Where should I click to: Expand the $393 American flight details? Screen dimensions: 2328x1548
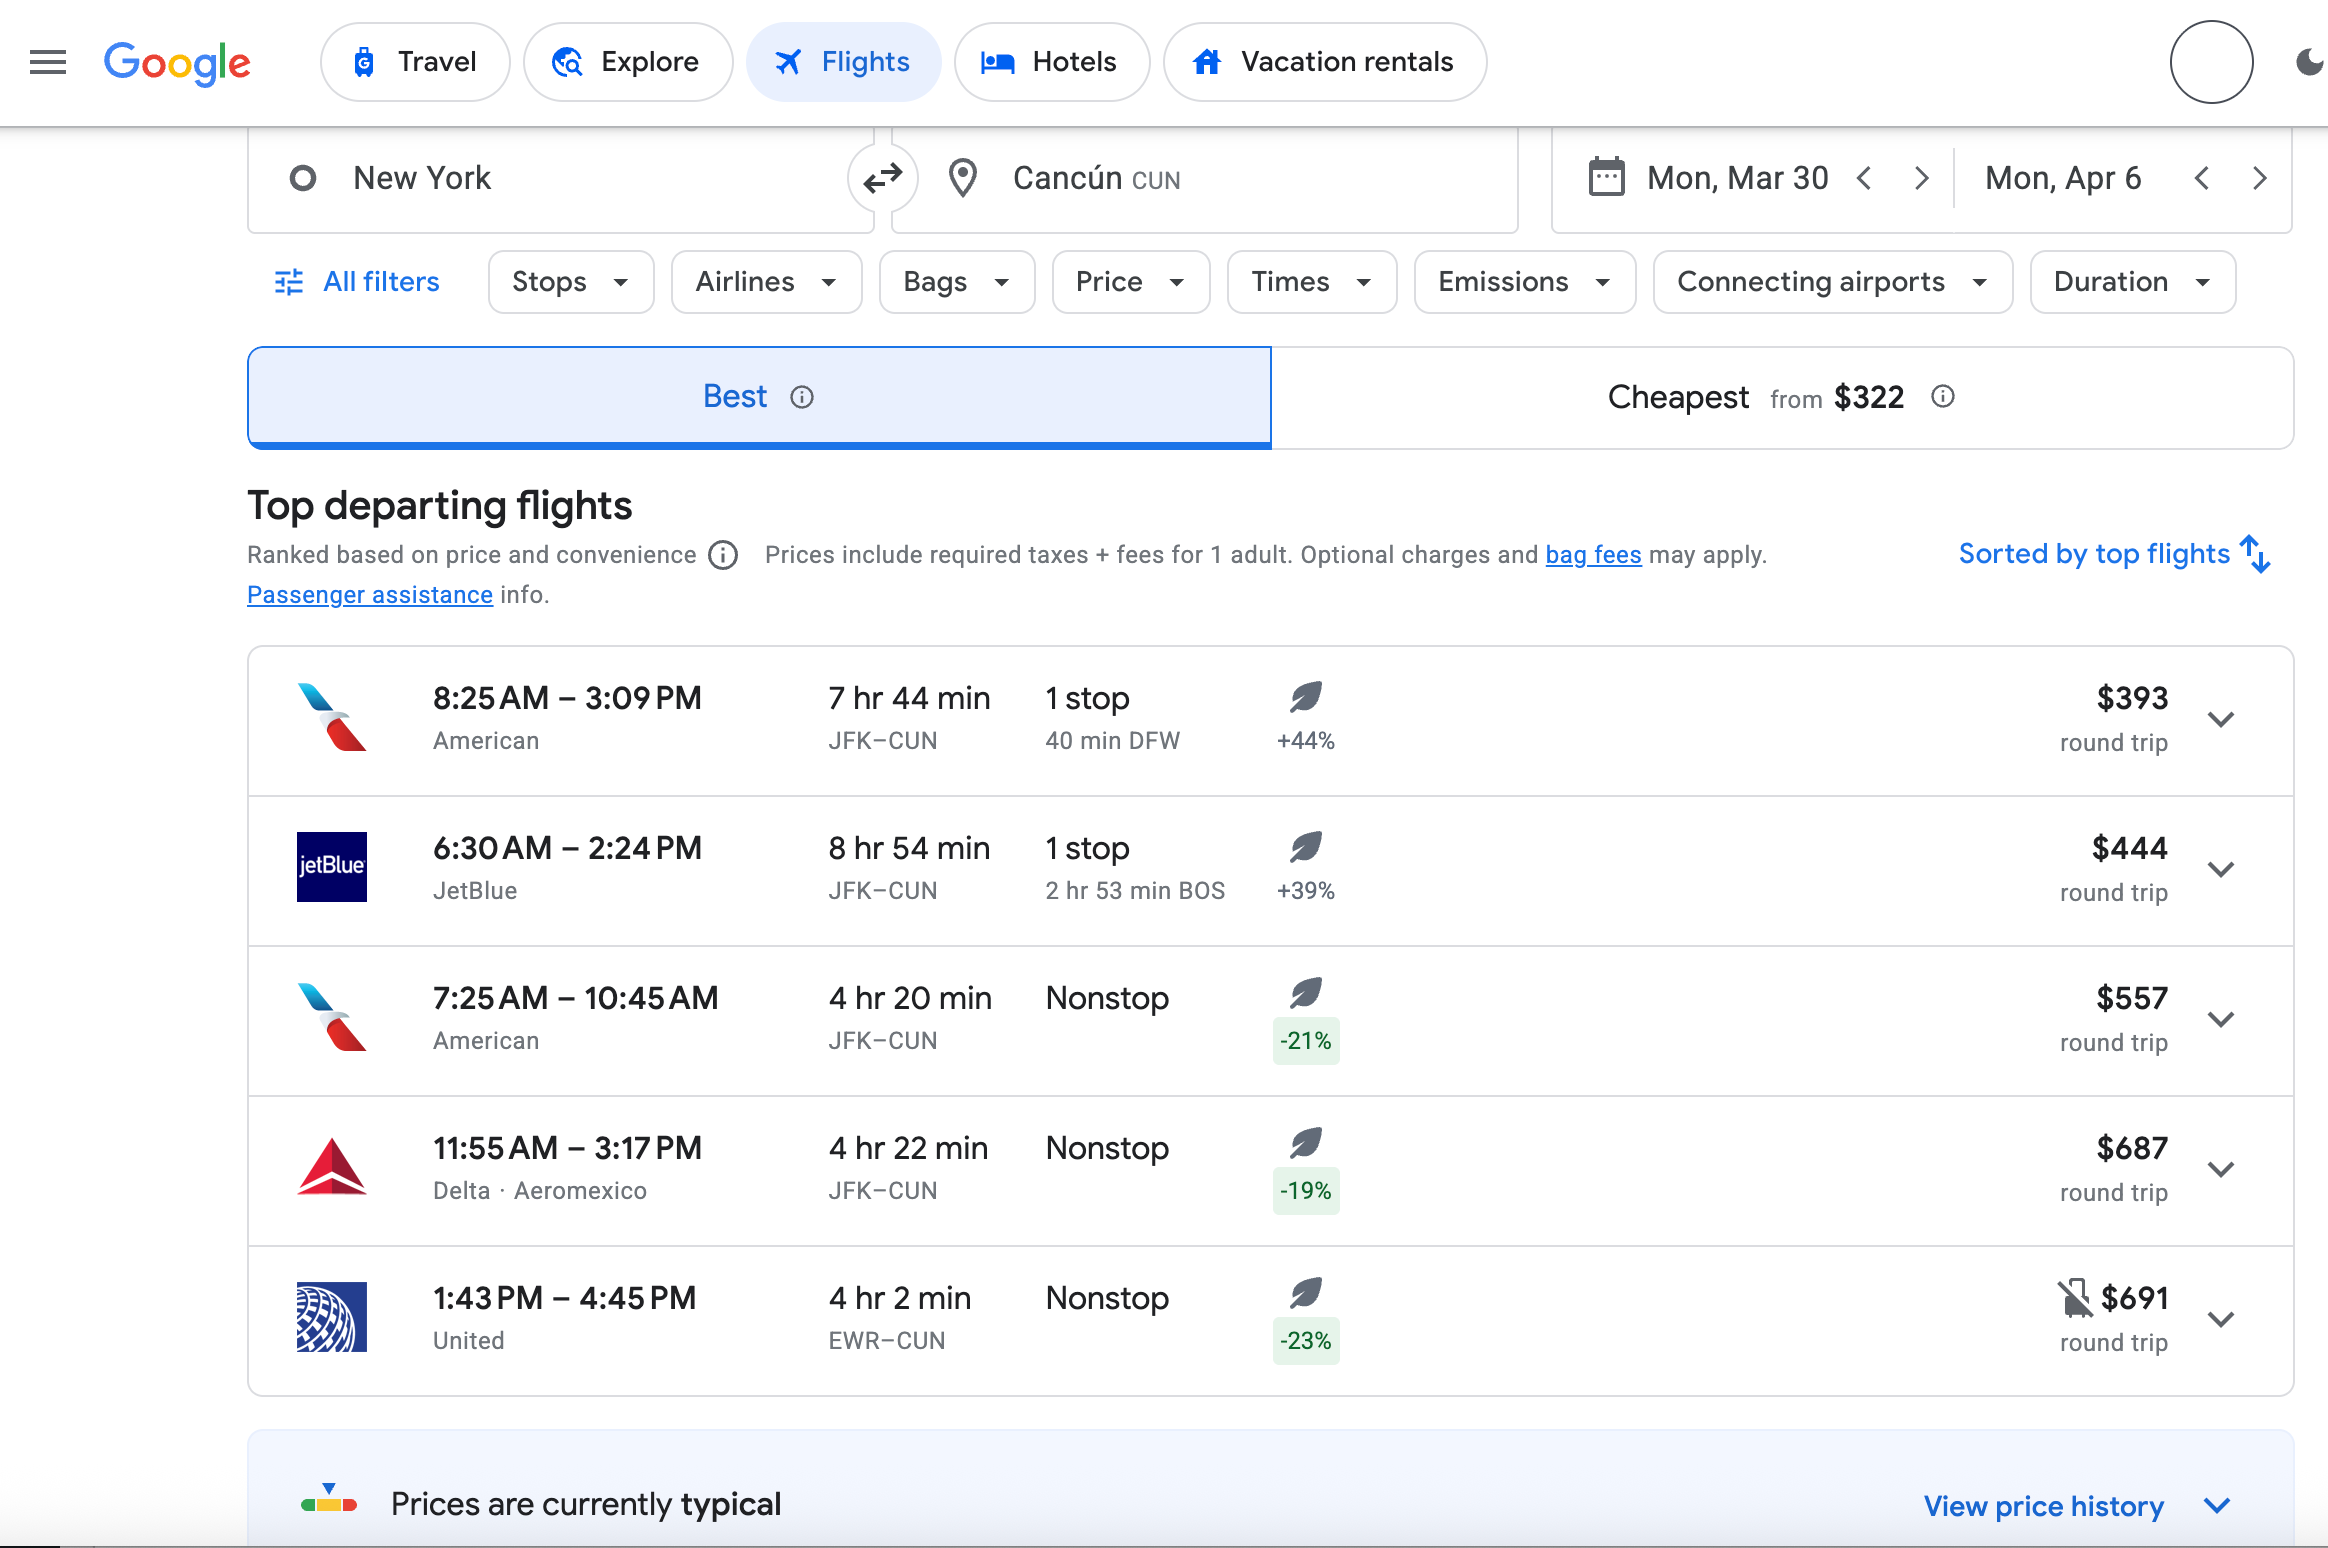tap(2221, 718)
